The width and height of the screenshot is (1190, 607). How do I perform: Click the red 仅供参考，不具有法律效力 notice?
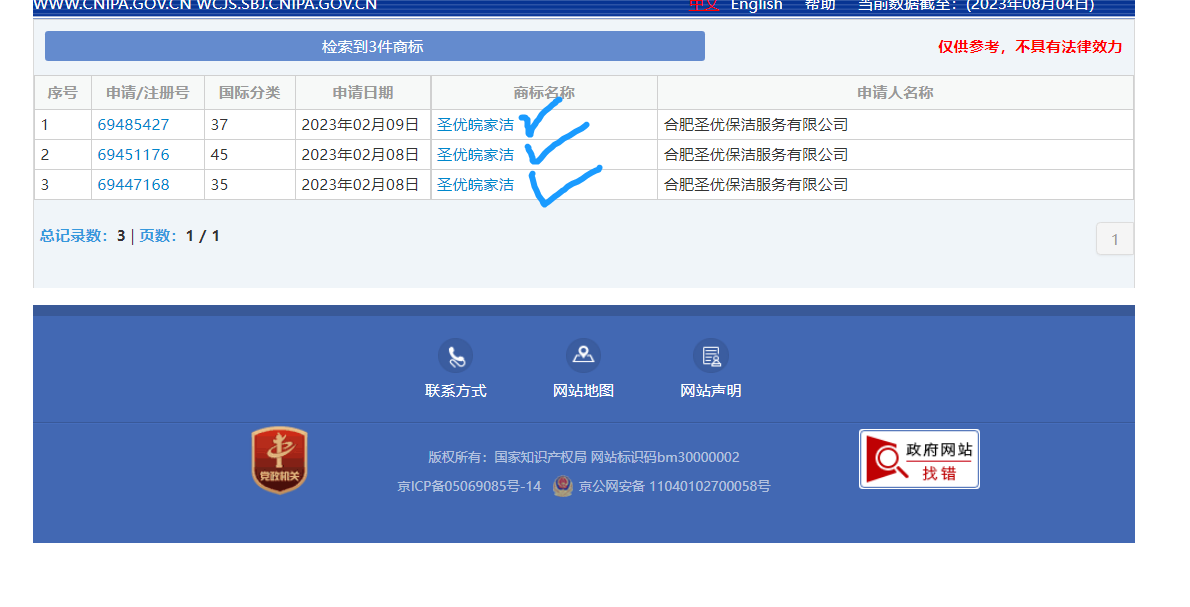pos(1030,47)
